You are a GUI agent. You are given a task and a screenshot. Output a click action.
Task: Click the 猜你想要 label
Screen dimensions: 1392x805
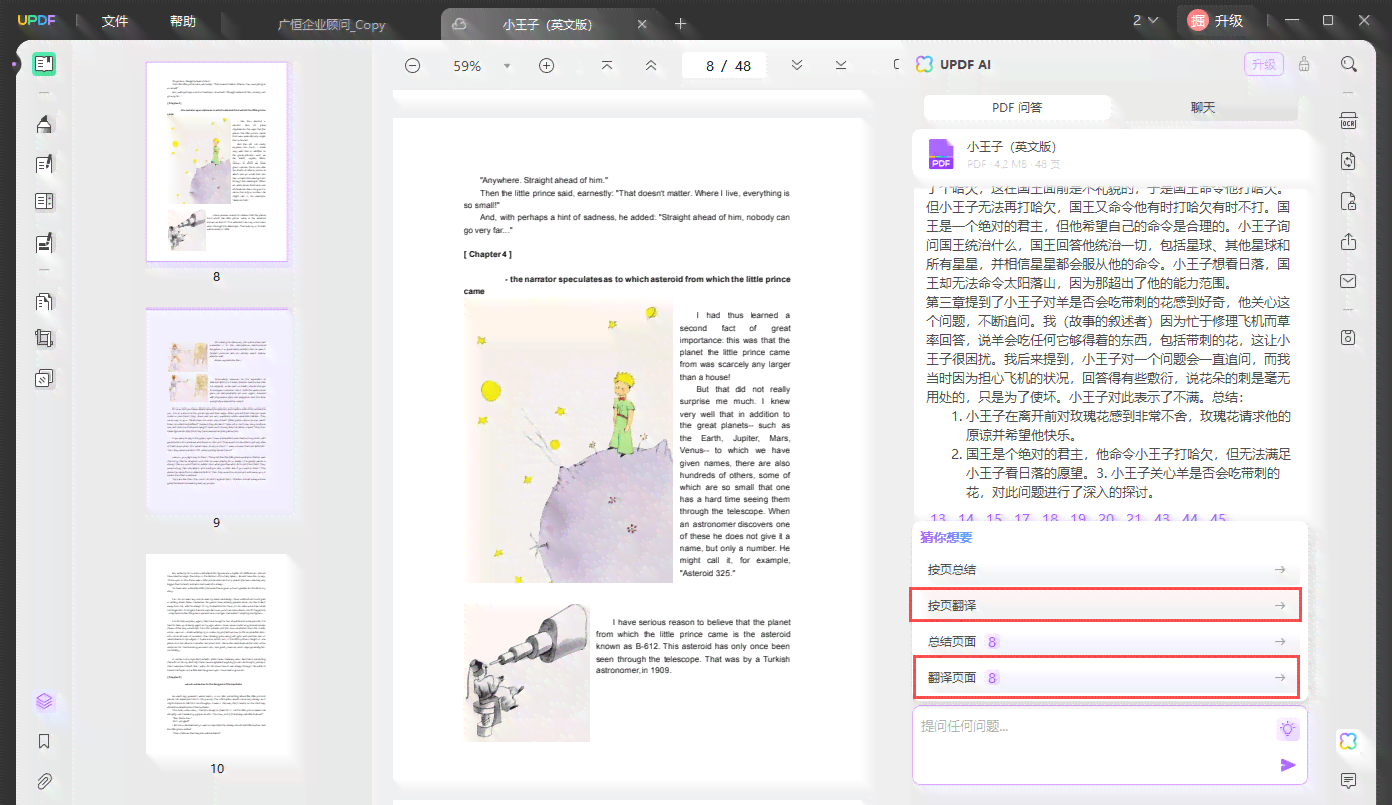[x=945, y=537]
